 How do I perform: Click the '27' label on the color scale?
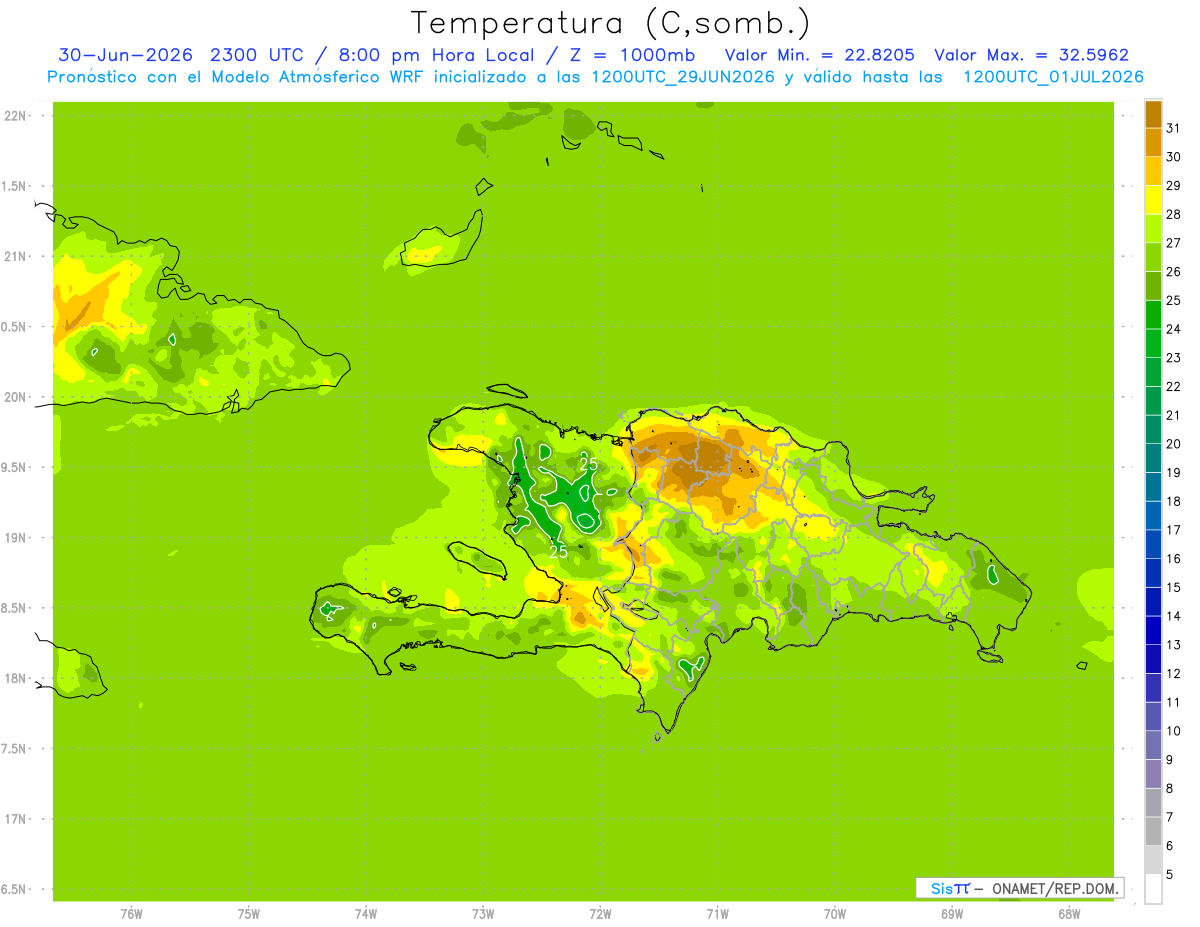click(x=1174, y=243)
